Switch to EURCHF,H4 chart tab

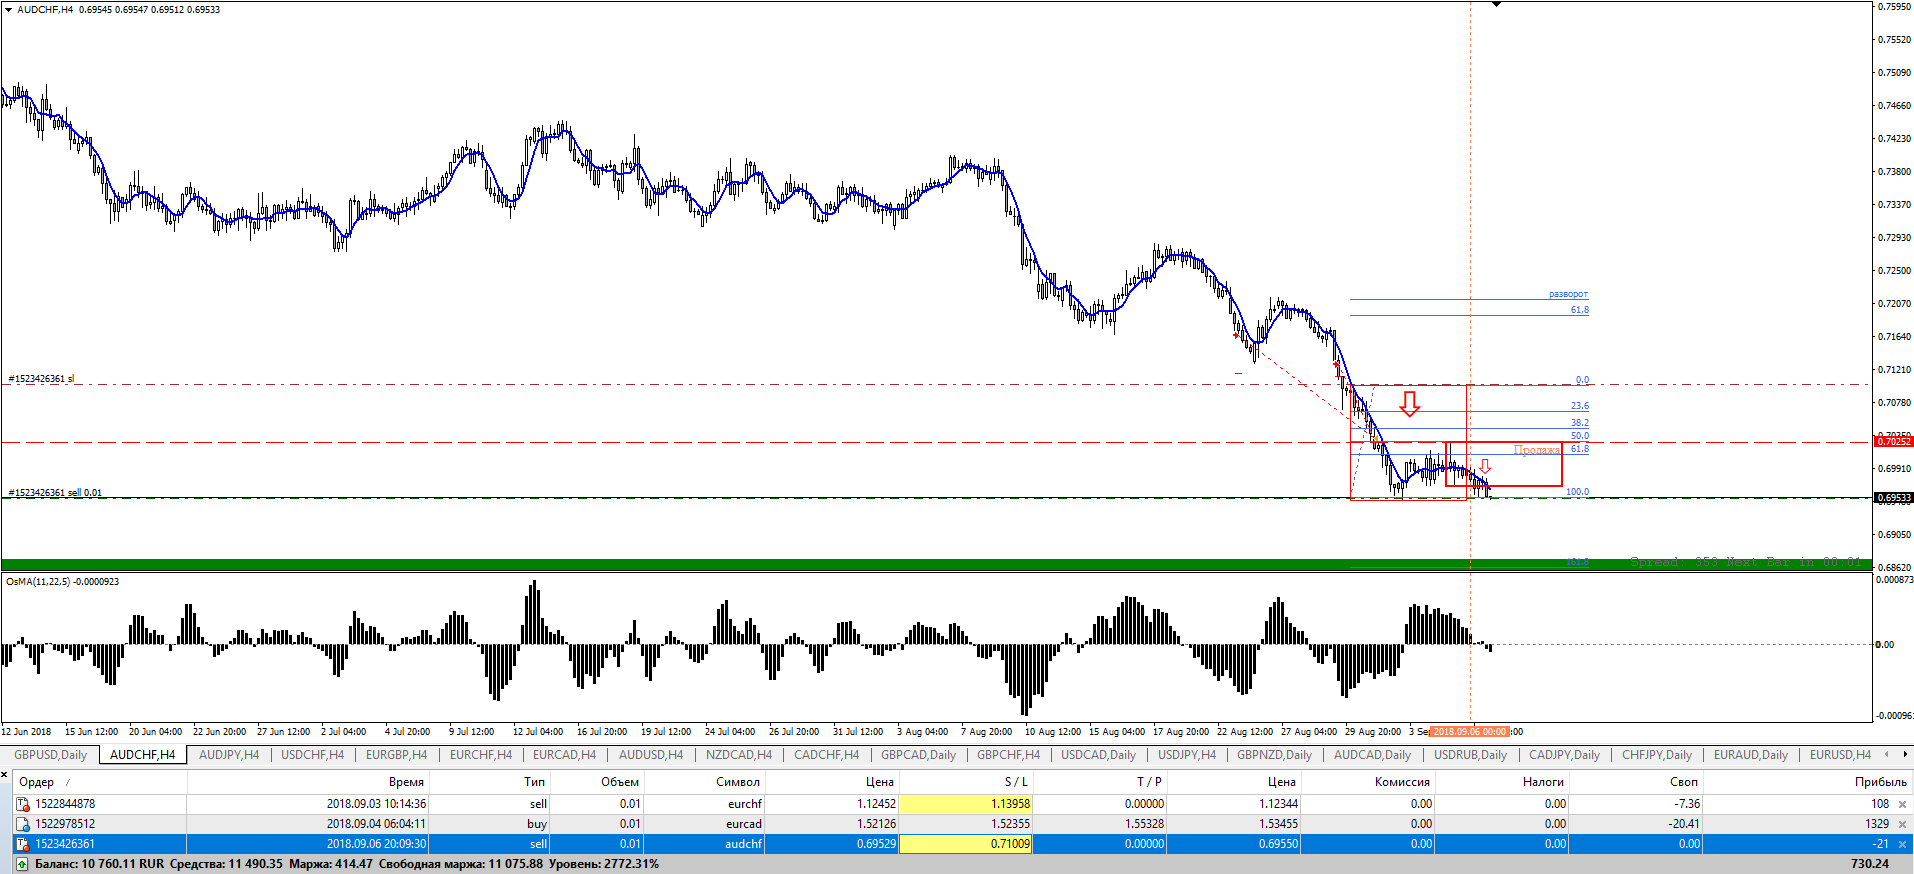481,755
